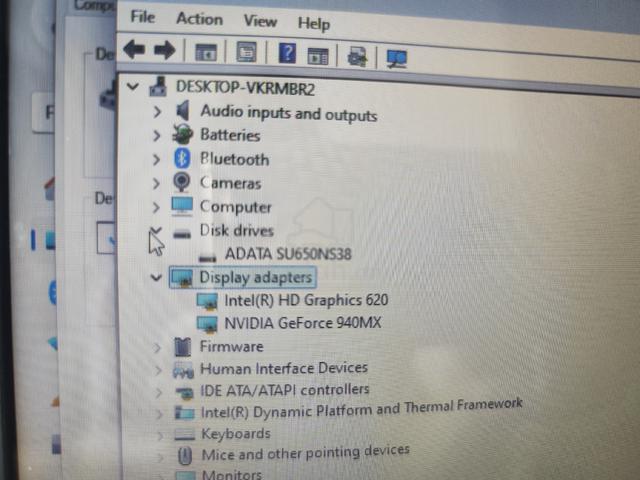Expand IDE ATA/ATAPI controllers category
This screenshot has height=480, width=640.
(159, 393)
